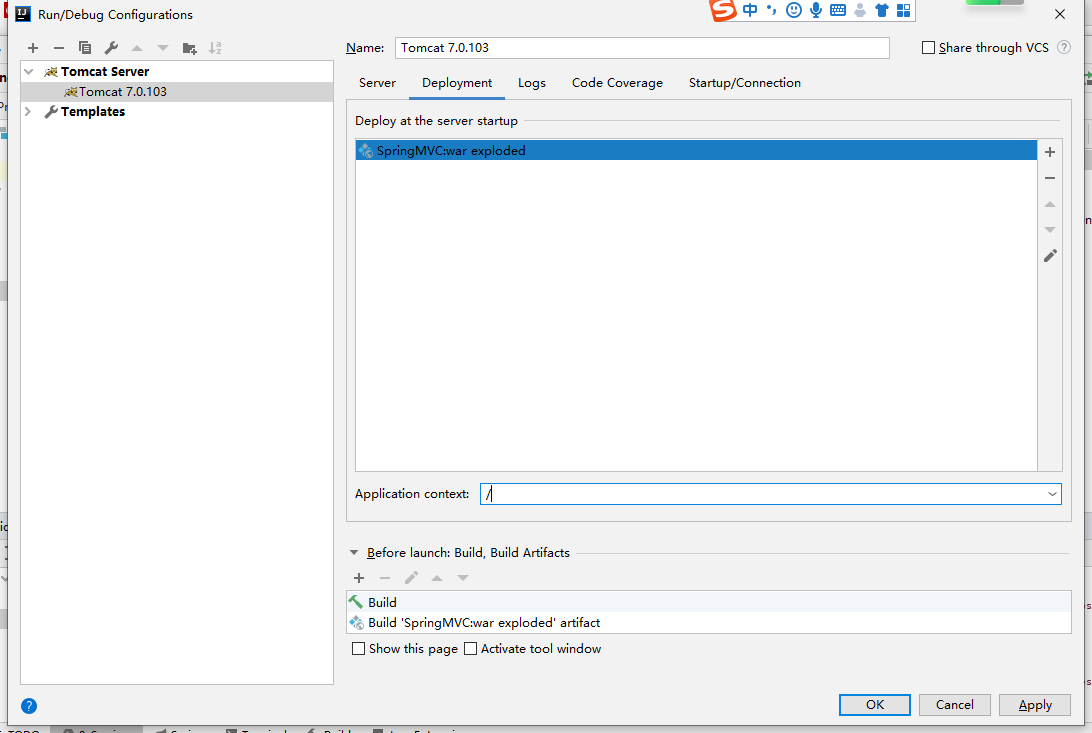Screen dimensions: 1092x733
Task: Toggle Sogou Chinese input mode
Action: (750, 10)
